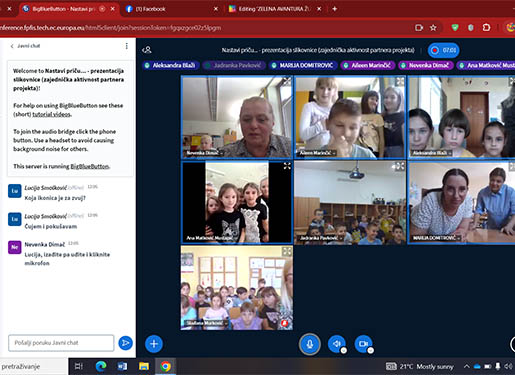
Task: Select the MARIJA DOMITROVIĆ webcam tile
Action: (x=462, y=203)
